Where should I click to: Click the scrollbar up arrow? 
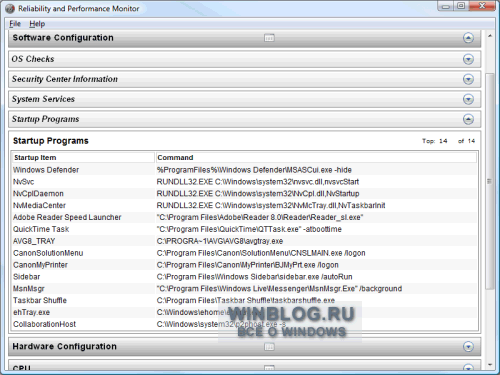tap(489, 36)
